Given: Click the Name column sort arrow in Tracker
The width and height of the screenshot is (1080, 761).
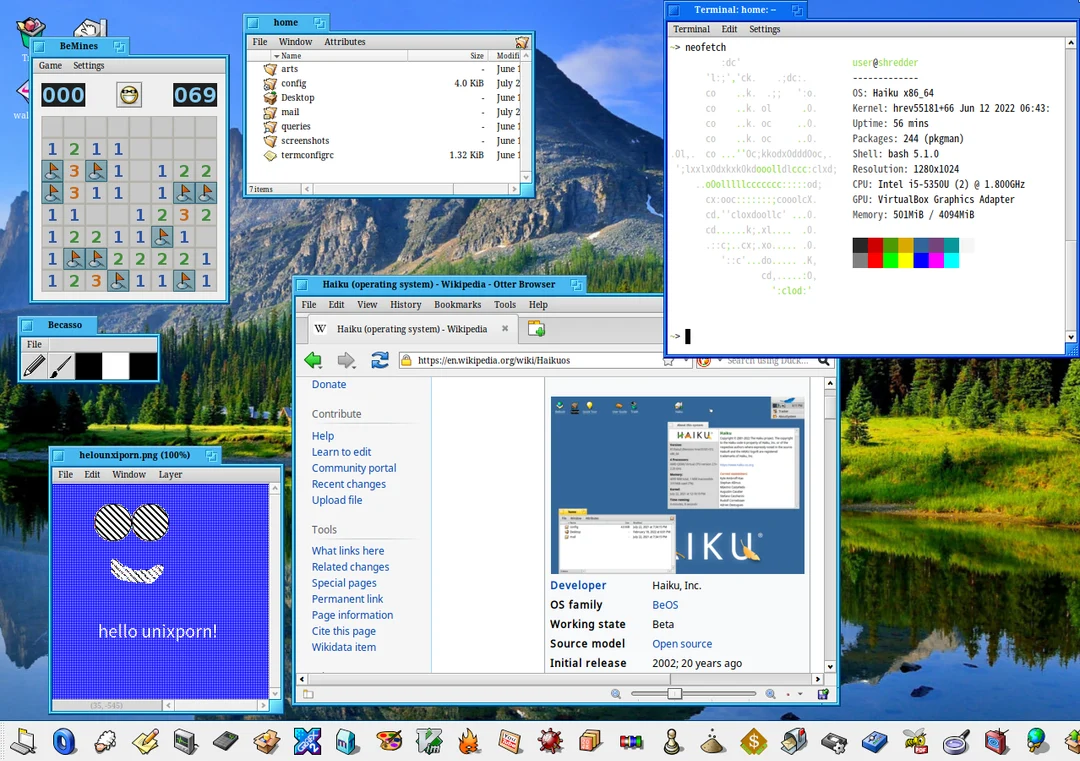Looking at the screenshot, I should [x=276, y=56].
